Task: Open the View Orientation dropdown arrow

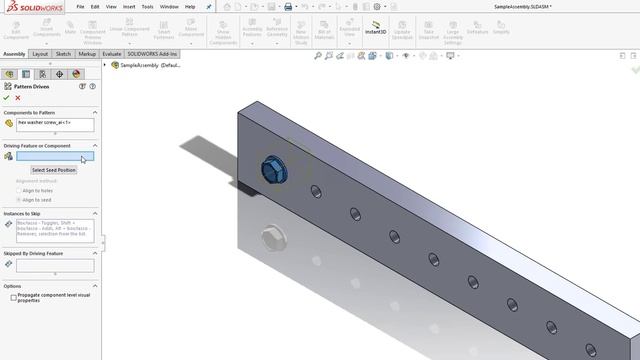Action: (380, 56)
